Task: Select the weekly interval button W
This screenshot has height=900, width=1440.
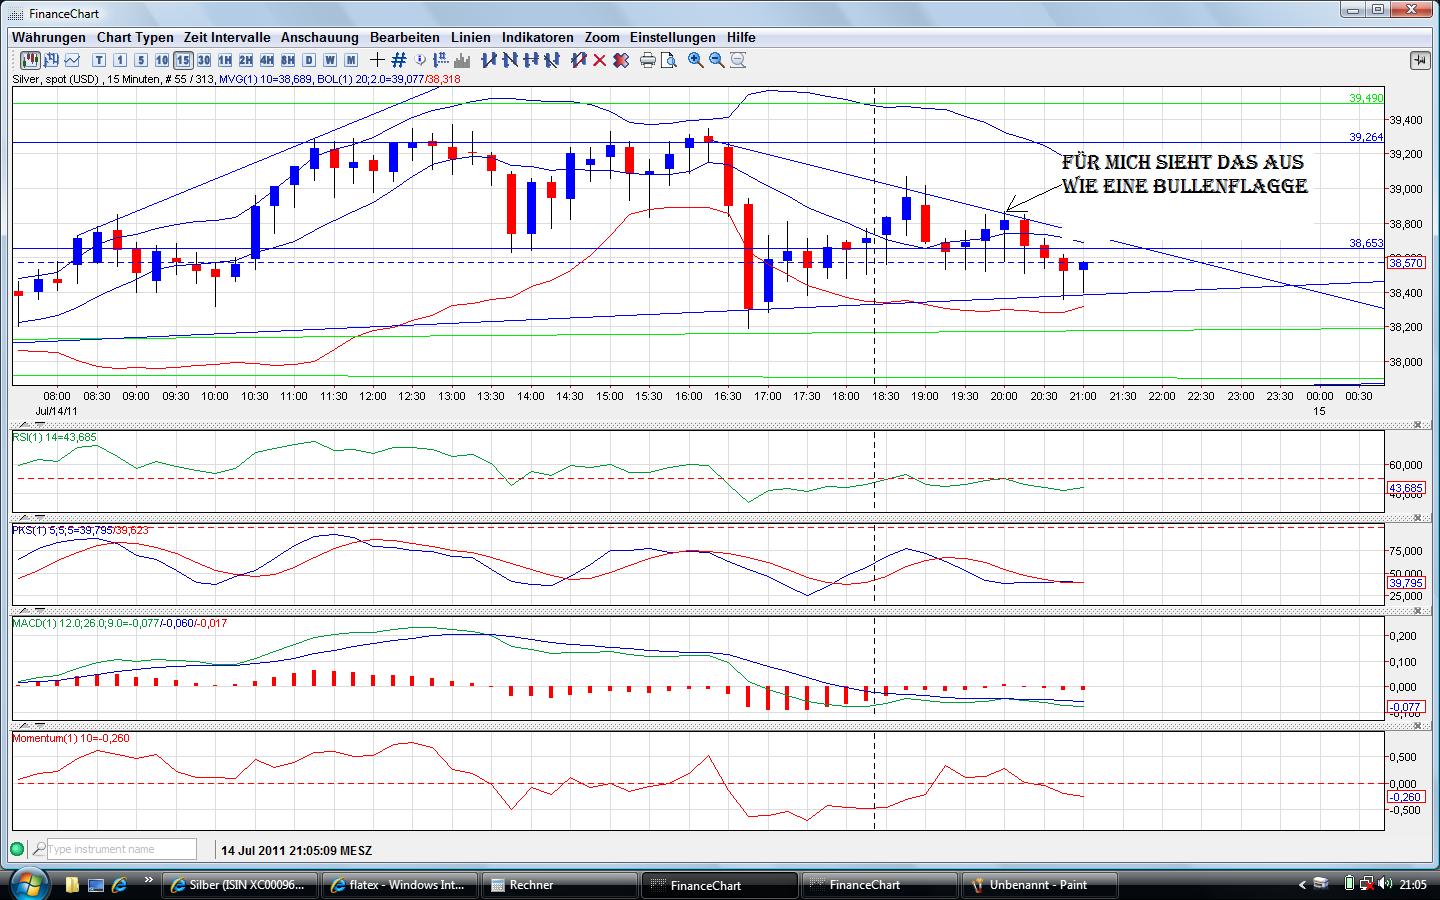Action: [x=330, y=60]
